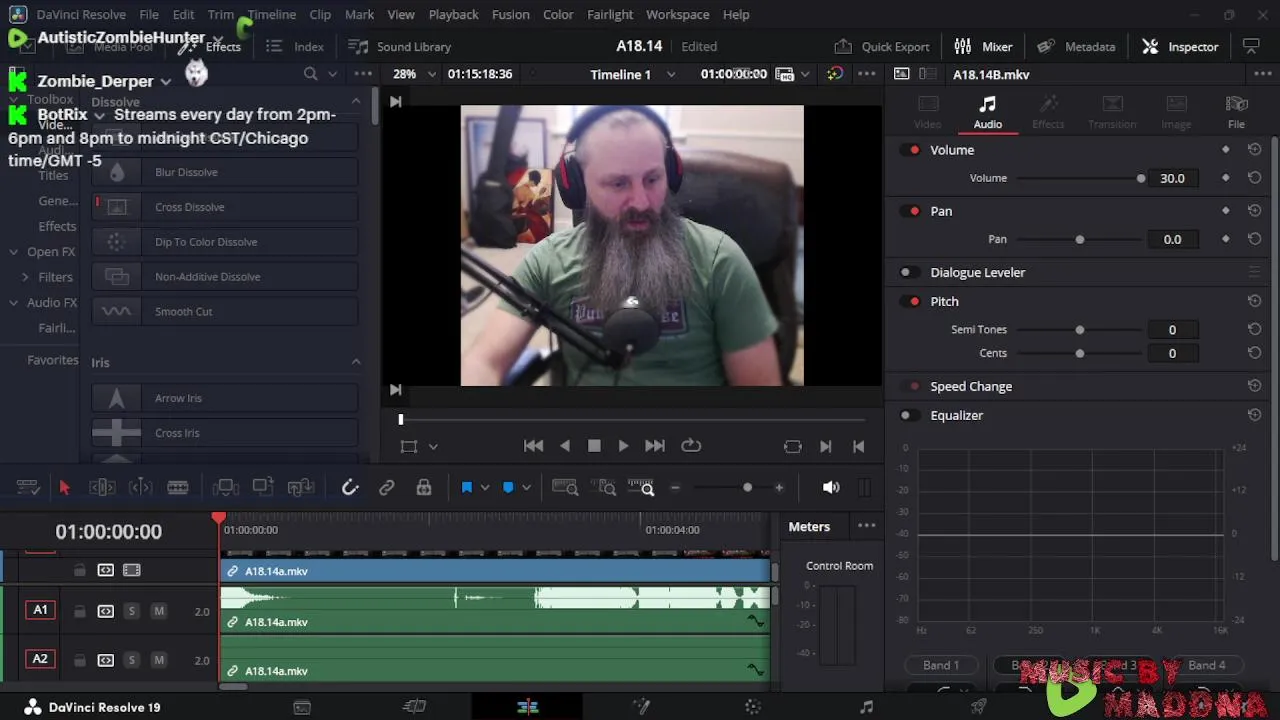
Task: Click the position lock padlock icon
Action: [424, 488]
